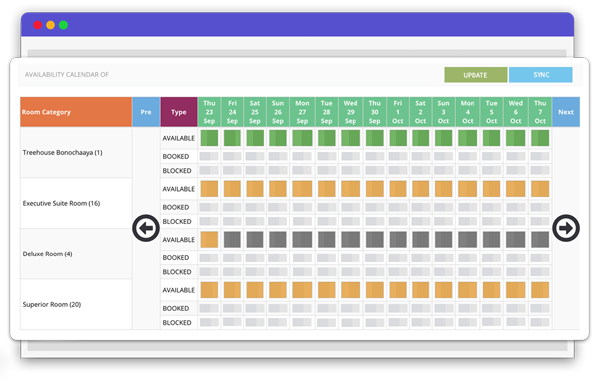Image resolution: width=600 pixels, height=379 pixels.
Task: Click the UPDATE button
Action: tap(476, 75)
